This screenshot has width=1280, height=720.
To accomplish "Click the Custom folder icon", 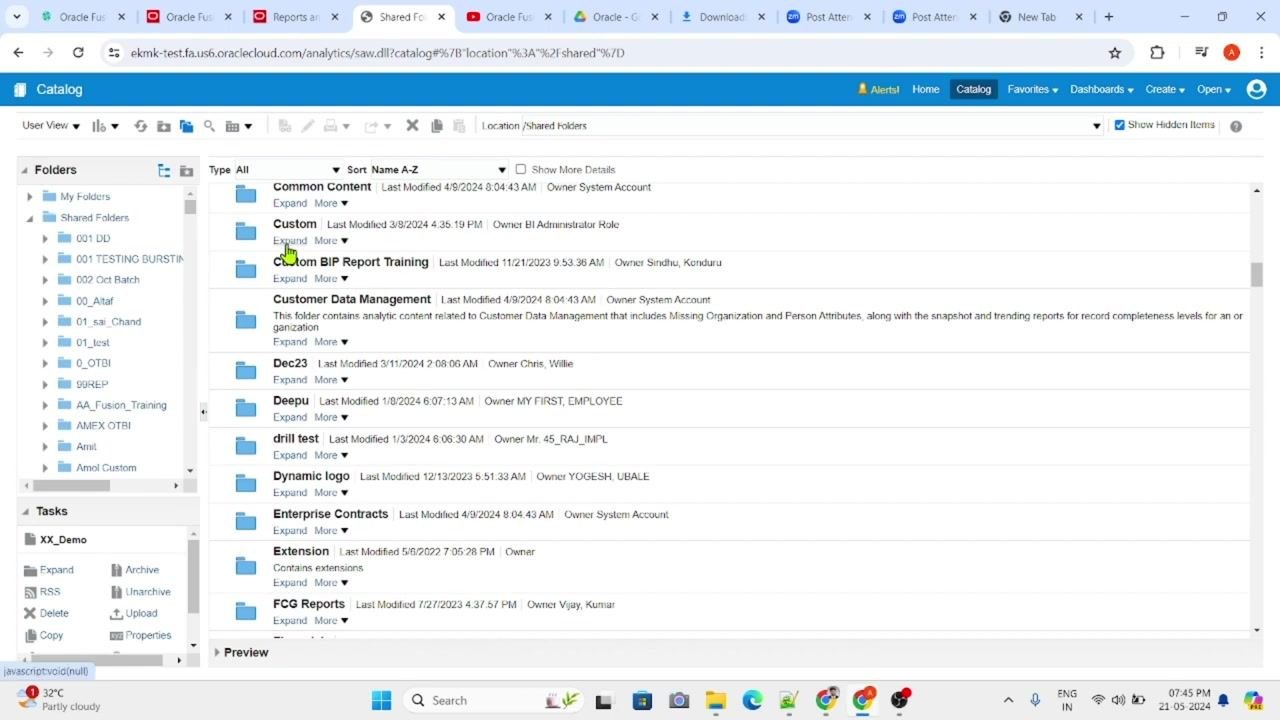I will coord(246,232).
